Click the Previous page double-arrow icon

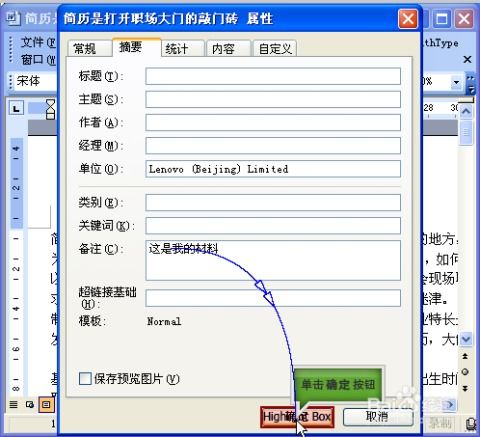[x=465, y=357]
